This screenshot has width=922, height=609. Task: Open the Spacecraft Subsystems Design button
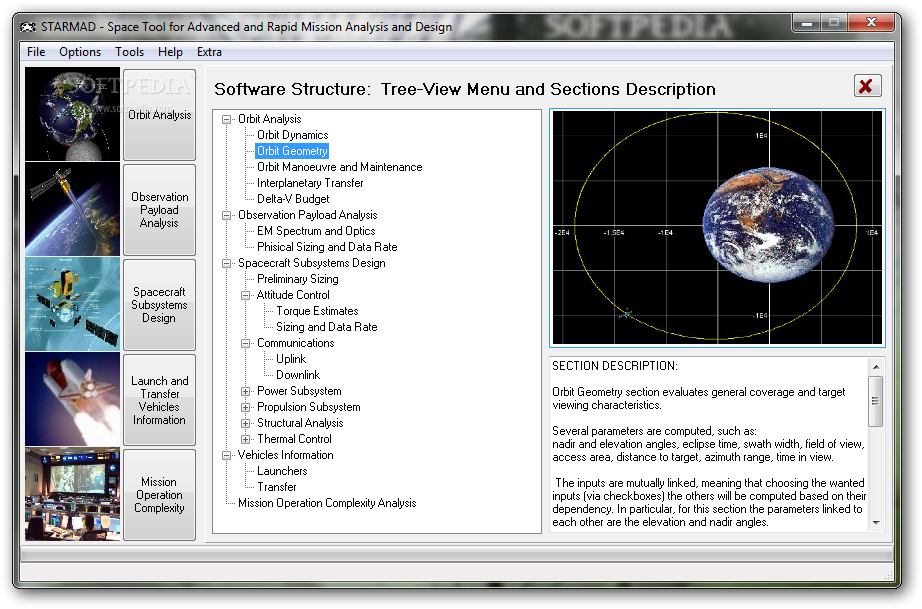pos(159,304)
